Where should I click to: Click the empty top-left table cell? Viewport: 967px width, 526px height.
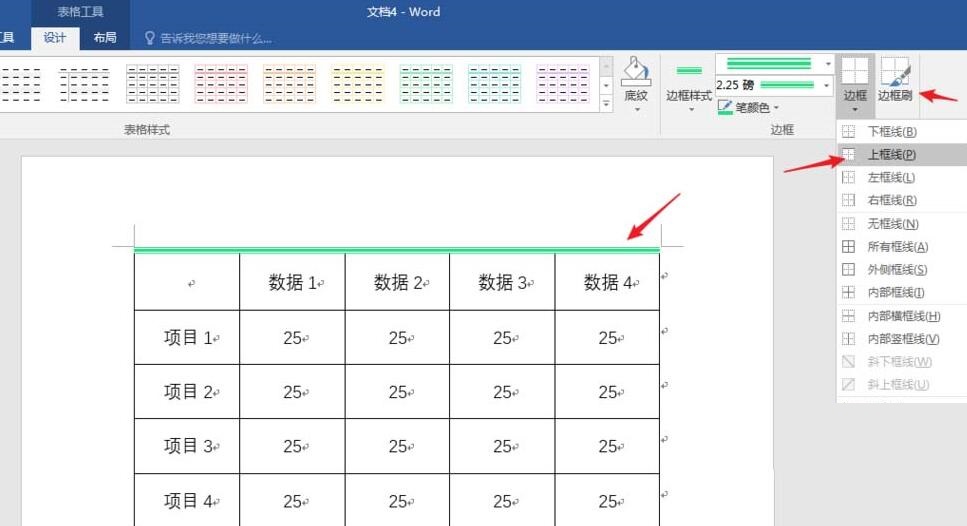click(187, 282)
